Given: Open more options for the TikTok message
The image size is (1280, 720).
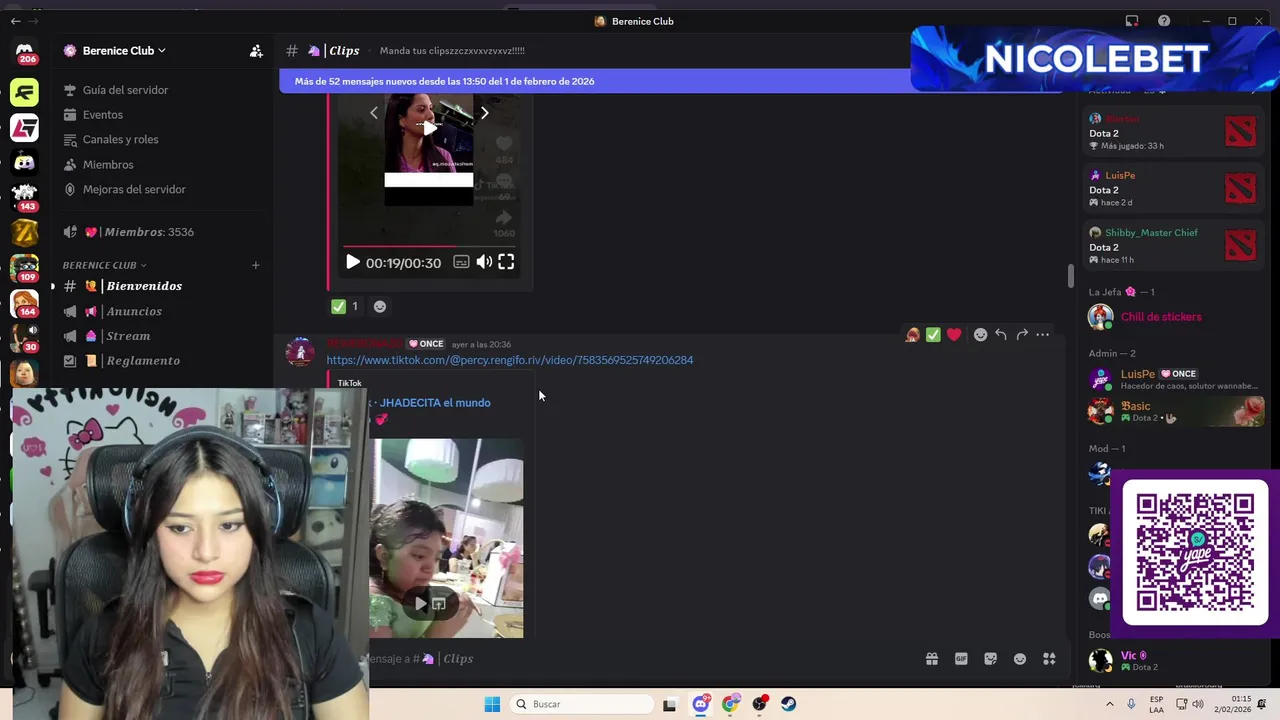Looking at the screenshot, I should tap(1043, 335).
